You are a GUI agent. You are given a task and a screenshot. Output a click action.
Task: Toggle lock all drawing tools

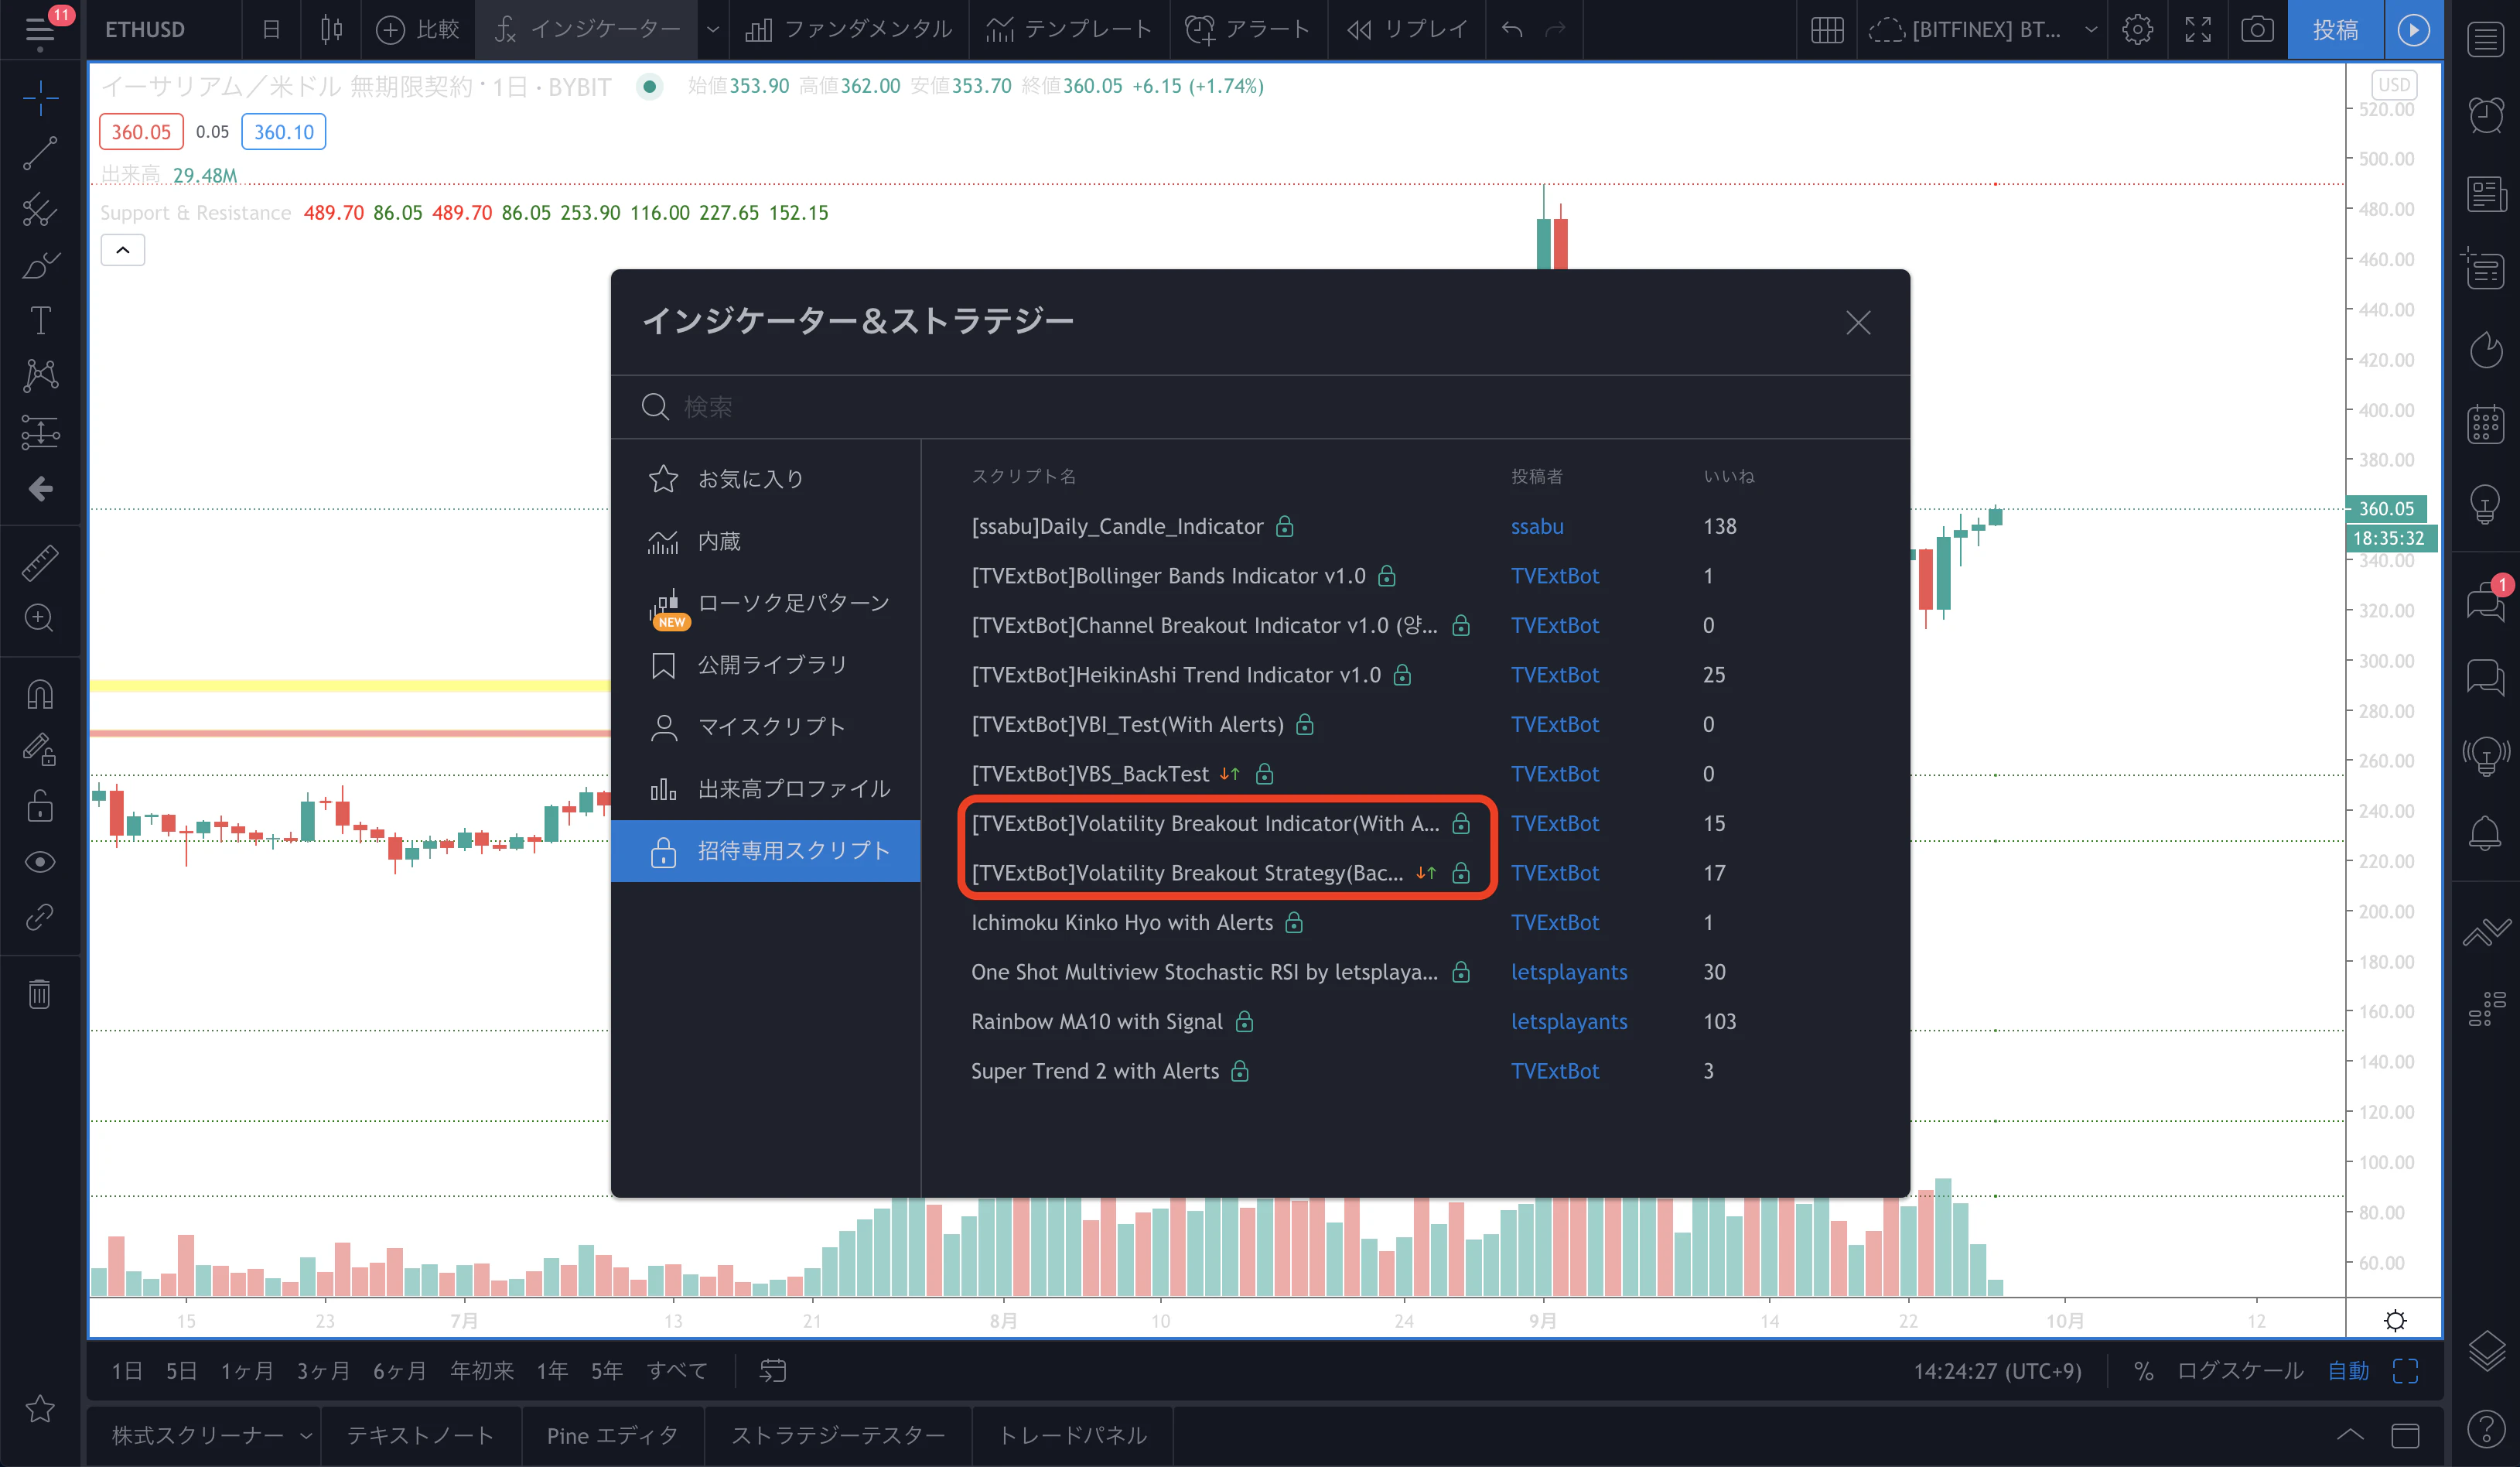click(40, 805)
